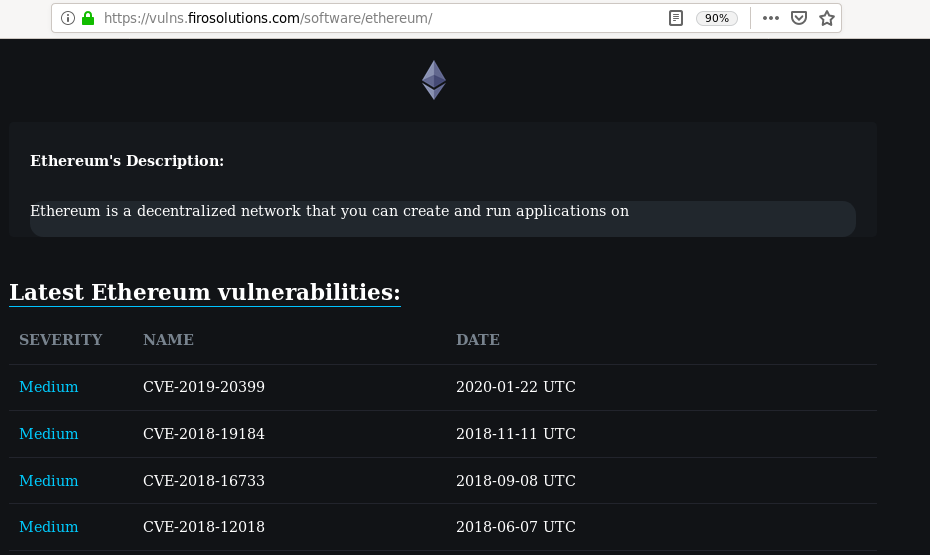Open the Medium severity link for CVE-2018-12018
930x555 pixels.
49,527
